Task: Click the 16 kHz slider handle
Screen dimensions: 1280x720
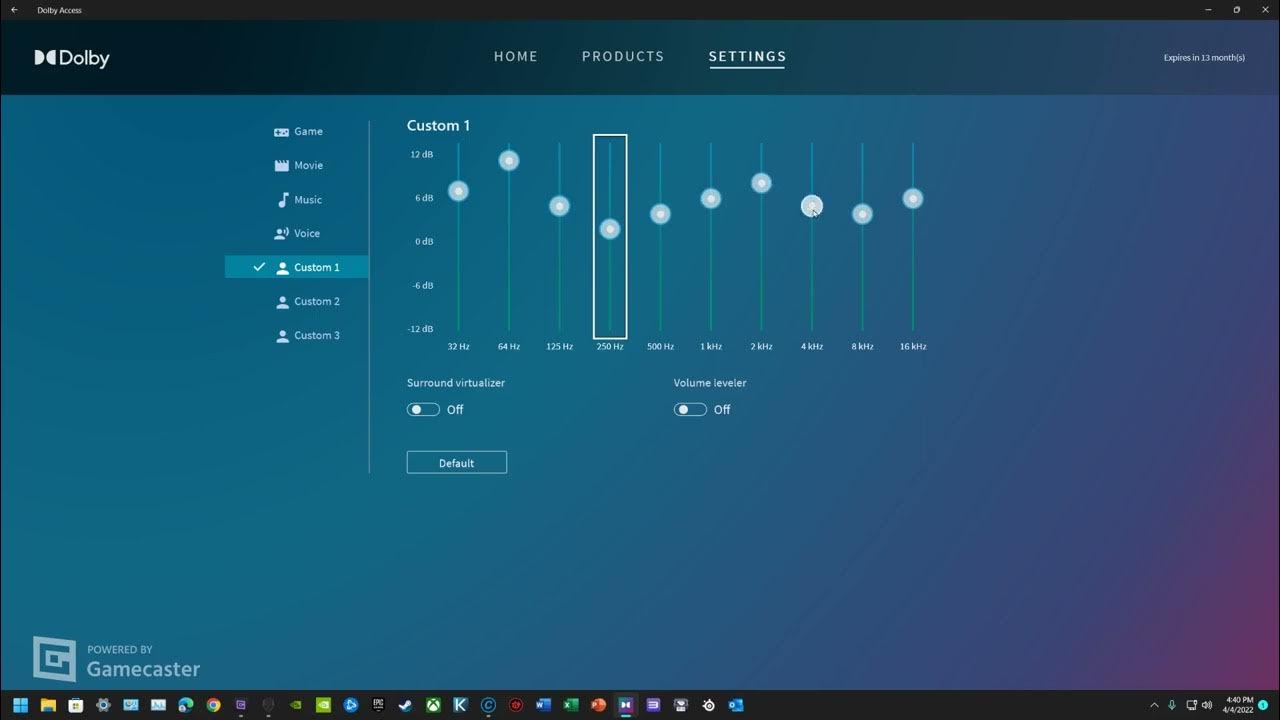Action: [913, 199]
